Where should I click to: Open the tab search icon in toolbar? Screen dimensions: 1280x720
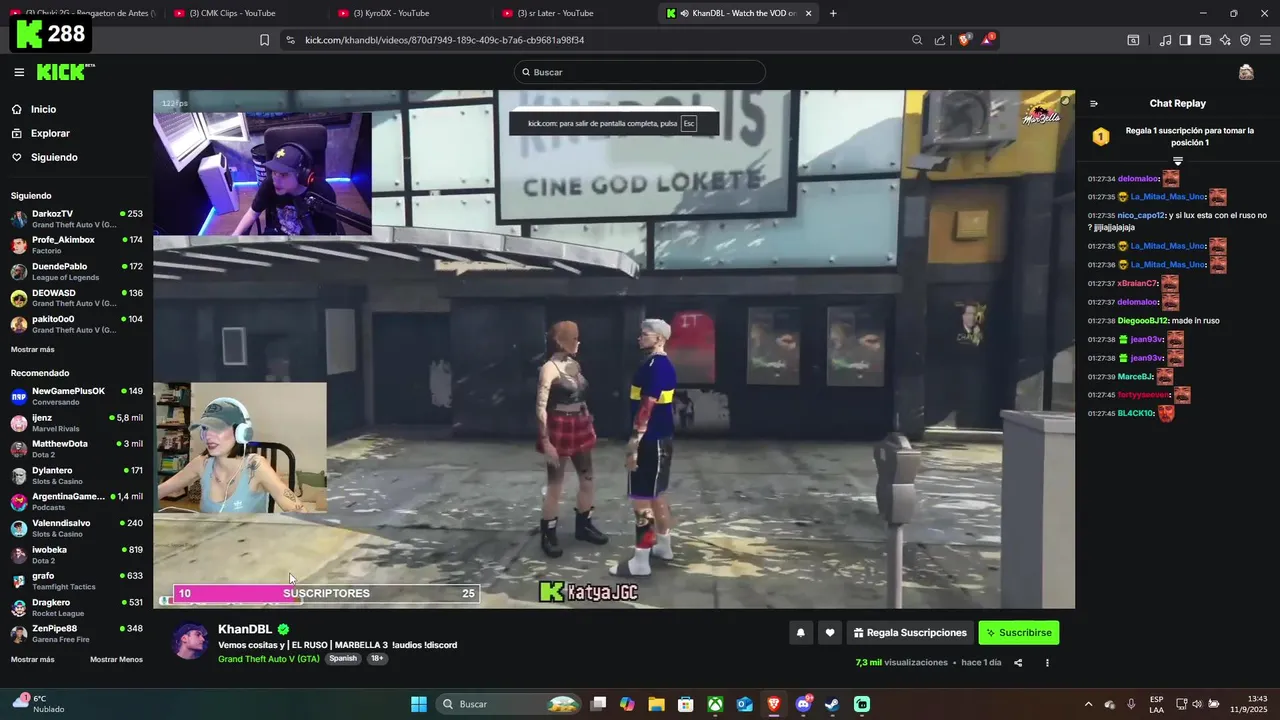point(1133,40)
